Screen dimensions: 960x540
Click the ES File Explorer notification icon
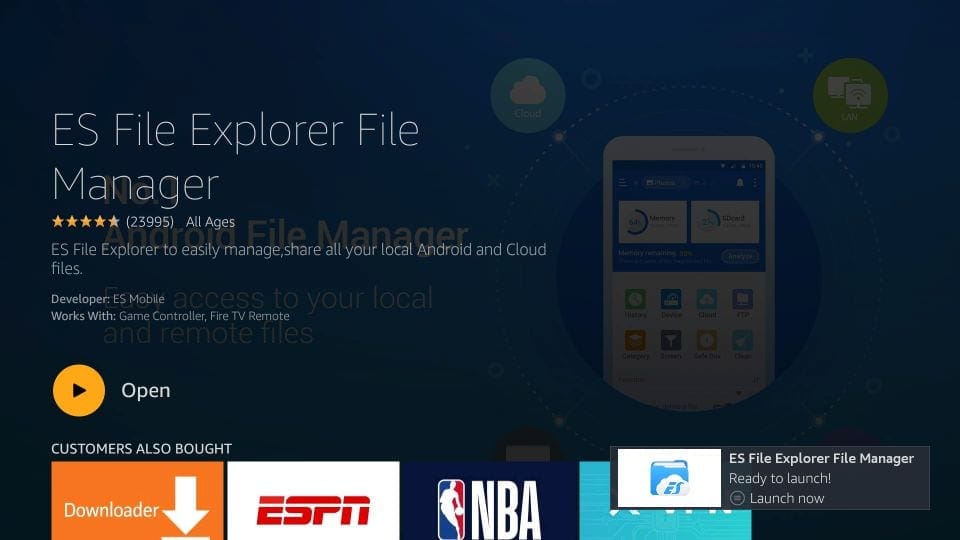[x=669, y=478]
